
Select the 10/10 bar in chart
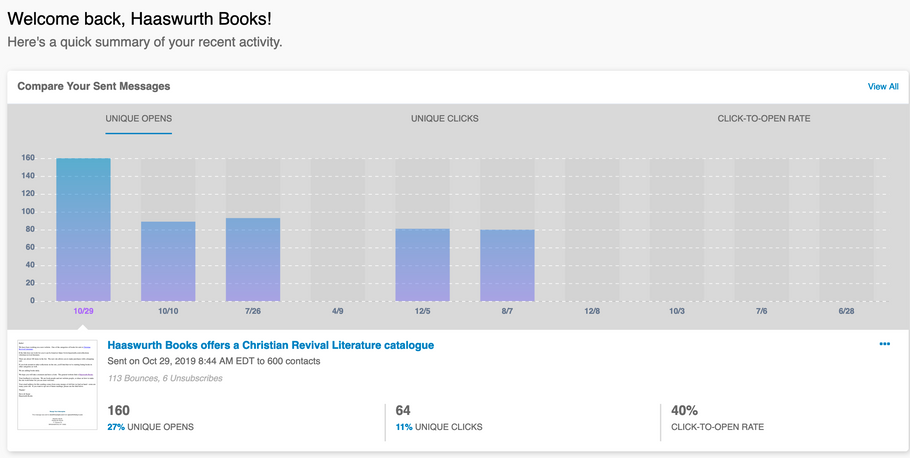pyautogui.click(x=168, y=260)
